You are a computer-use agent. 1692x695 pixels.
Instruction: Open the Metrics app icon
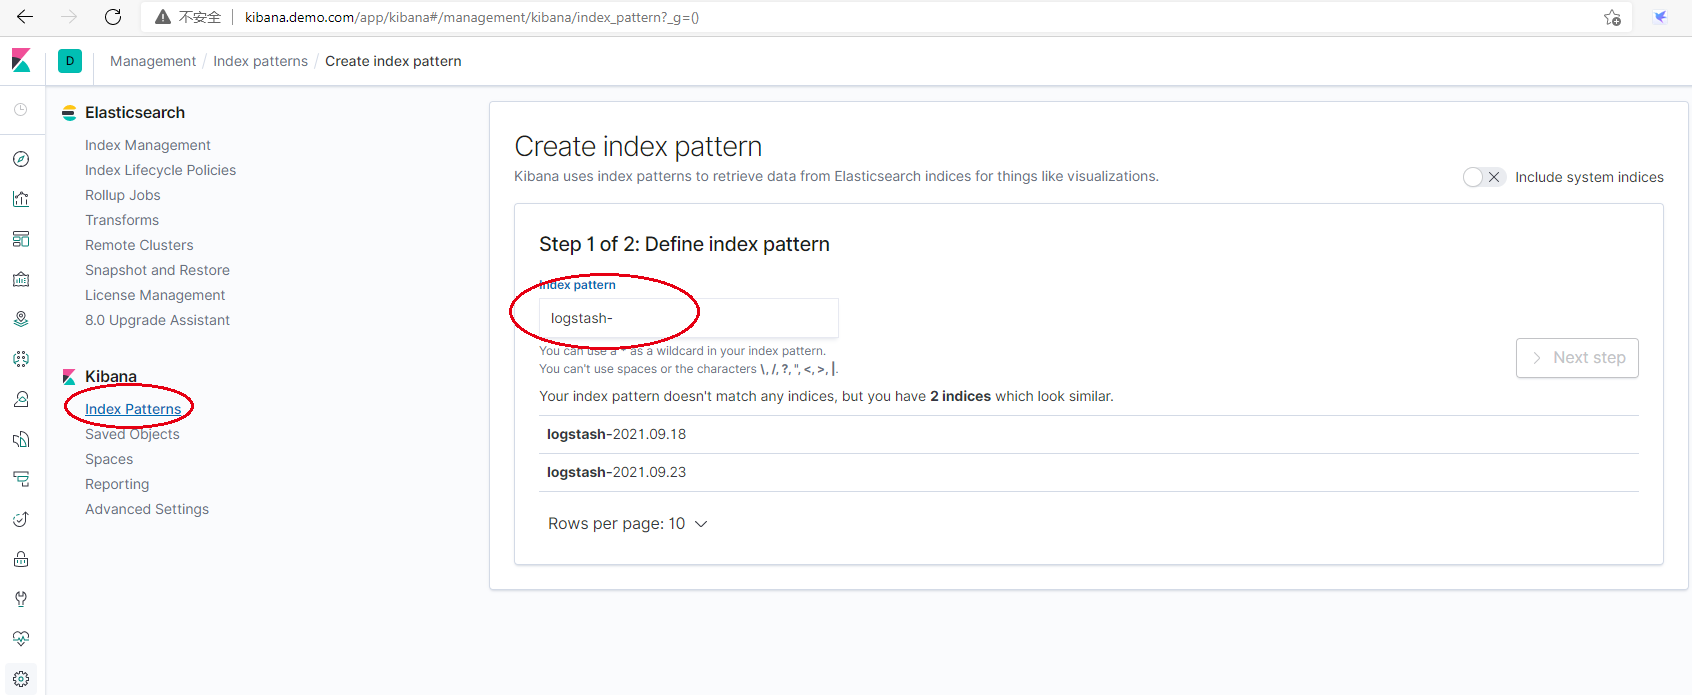(21, 399)
